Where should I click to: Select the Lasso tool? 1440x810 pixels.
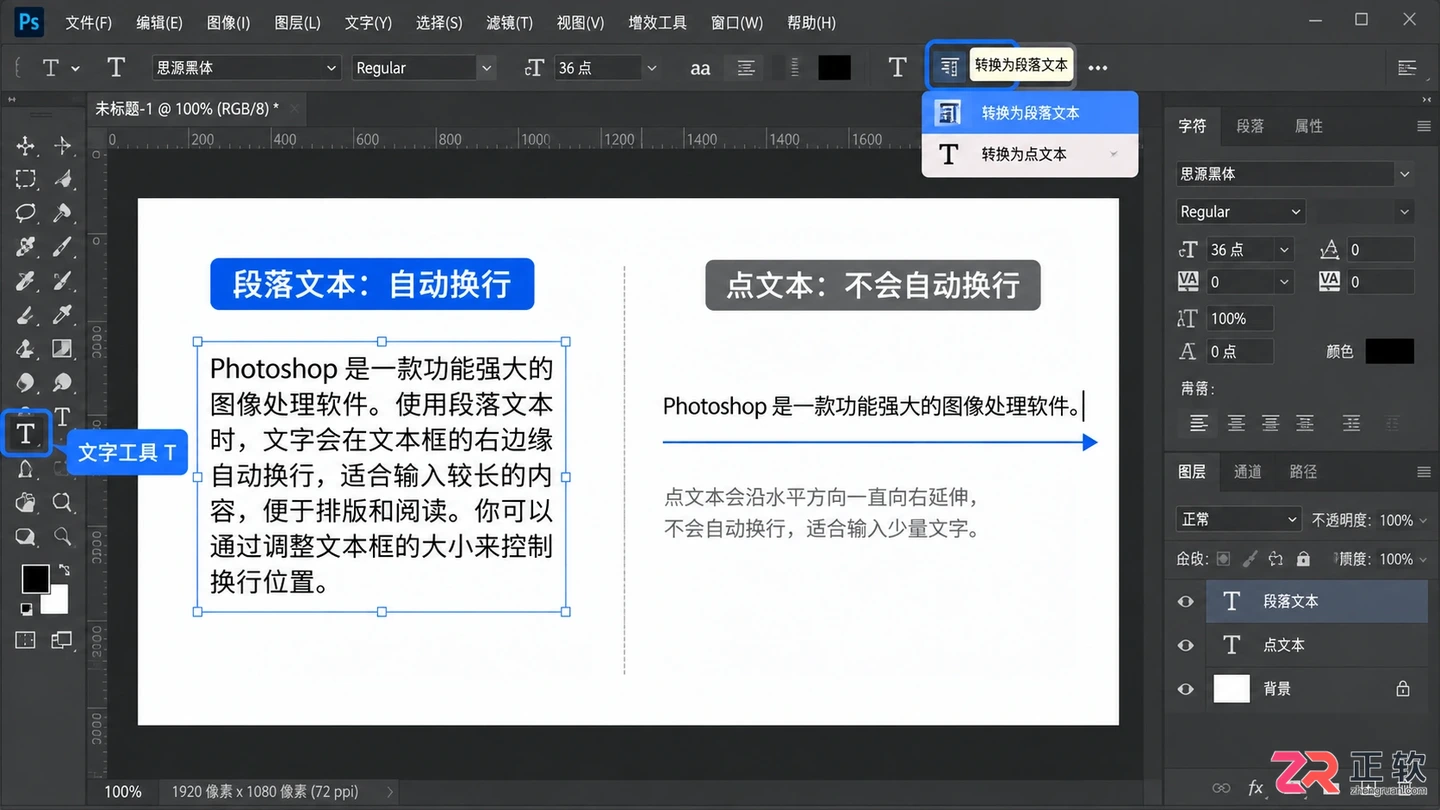[26, 212]
